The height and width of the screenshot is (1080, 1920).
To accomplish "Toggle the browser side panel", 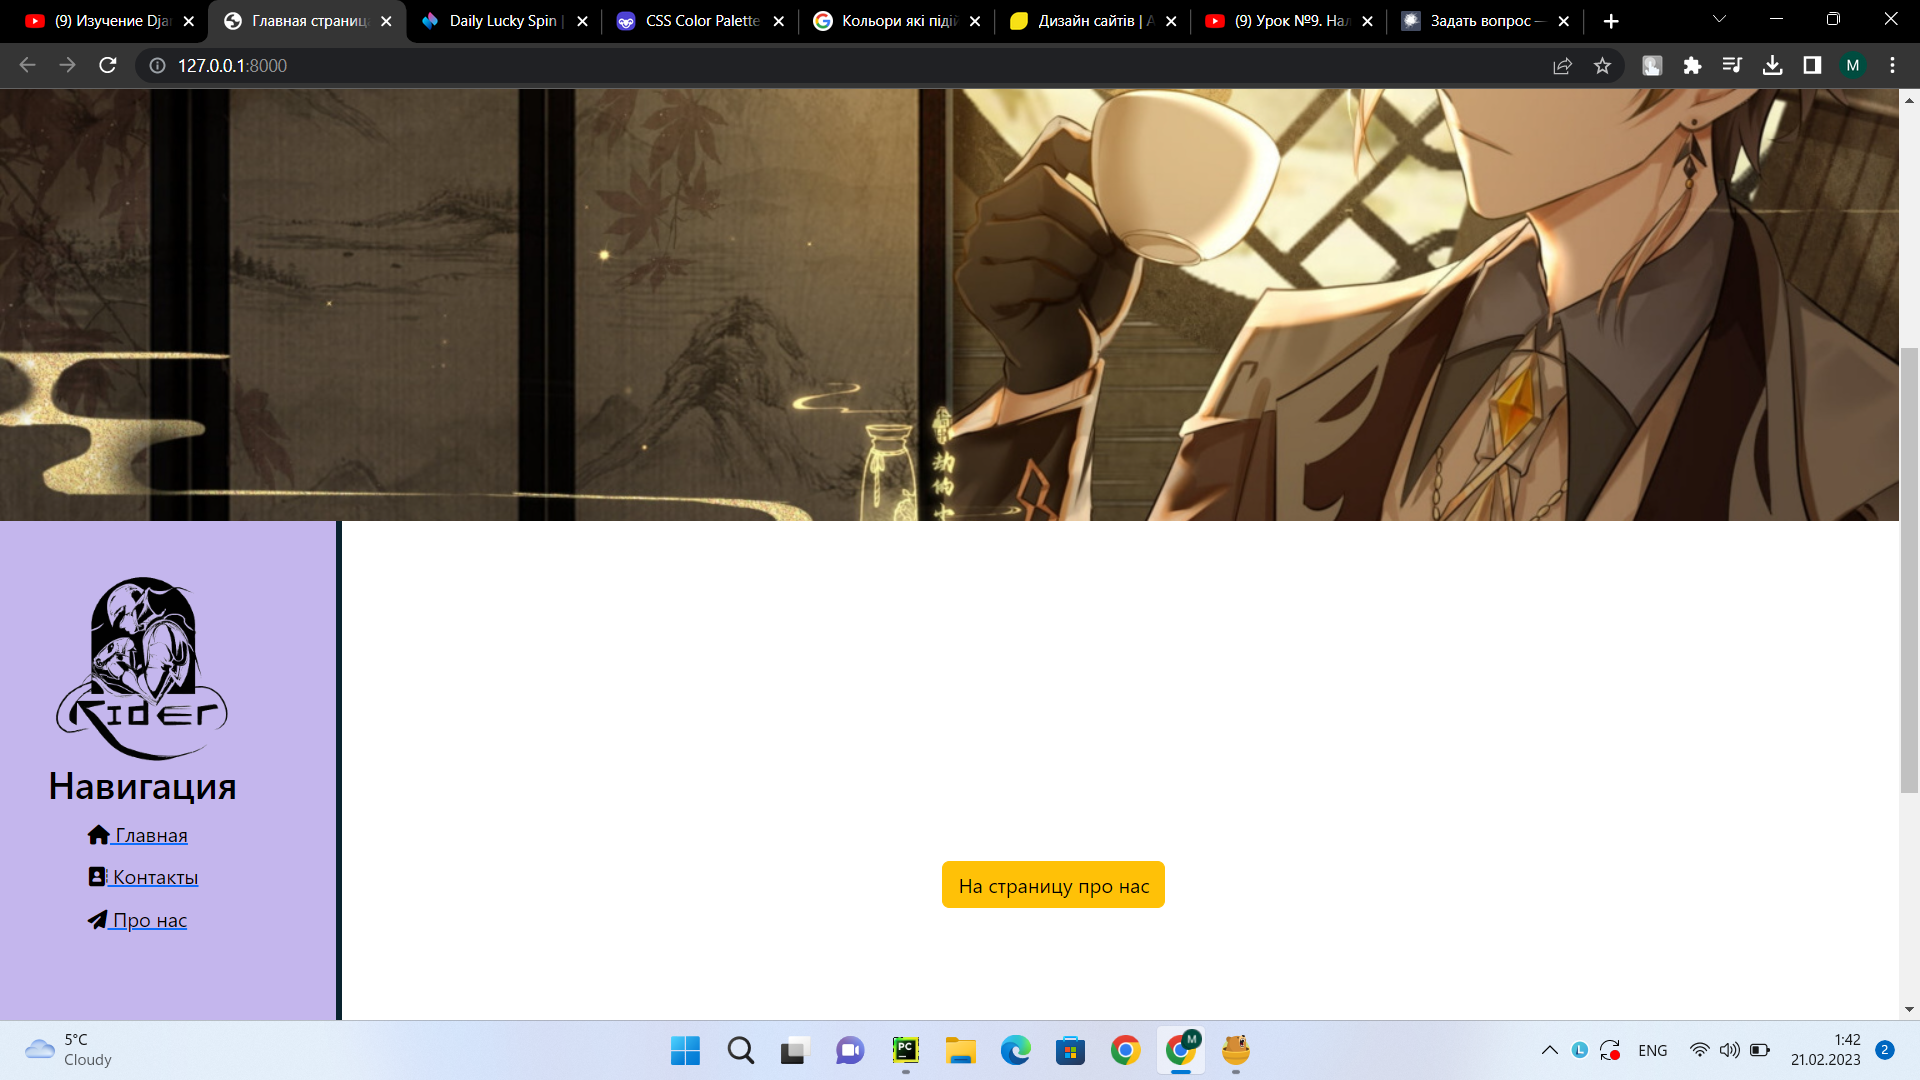I will 1812,65.
